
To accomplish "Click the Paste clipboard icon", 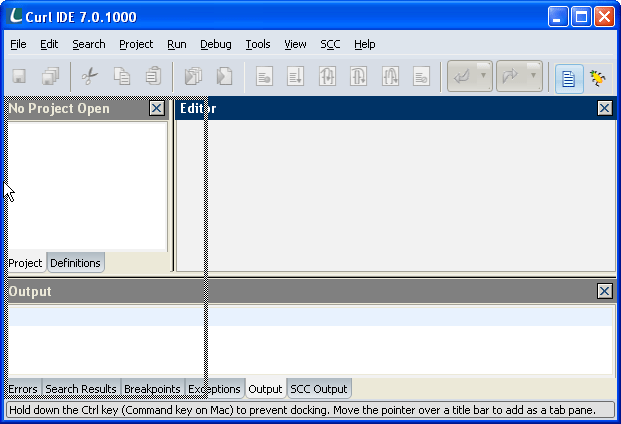I will [x=152, y=76].
